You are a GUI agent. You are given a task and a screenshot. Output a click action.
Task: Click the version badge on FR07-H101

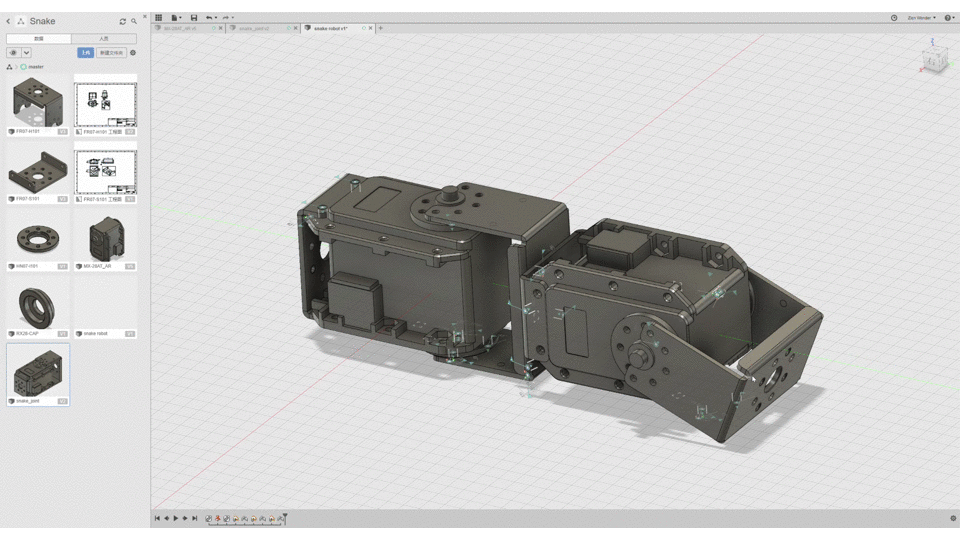point(62,132)
